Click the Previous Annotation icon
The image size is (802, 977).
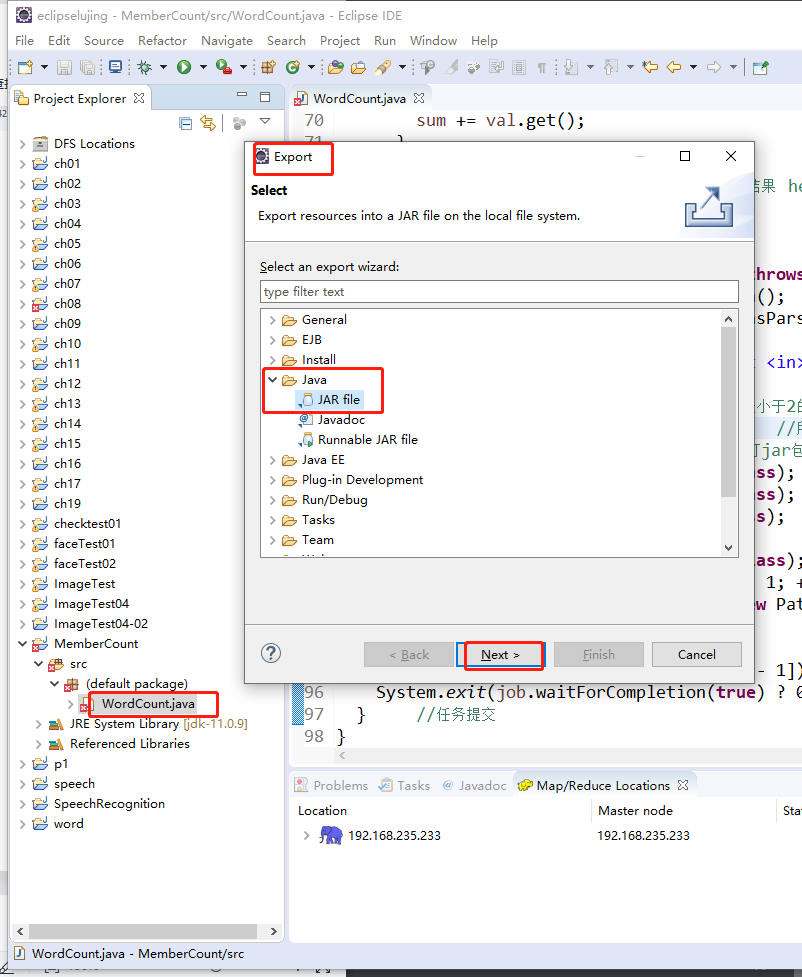[611, 67]
